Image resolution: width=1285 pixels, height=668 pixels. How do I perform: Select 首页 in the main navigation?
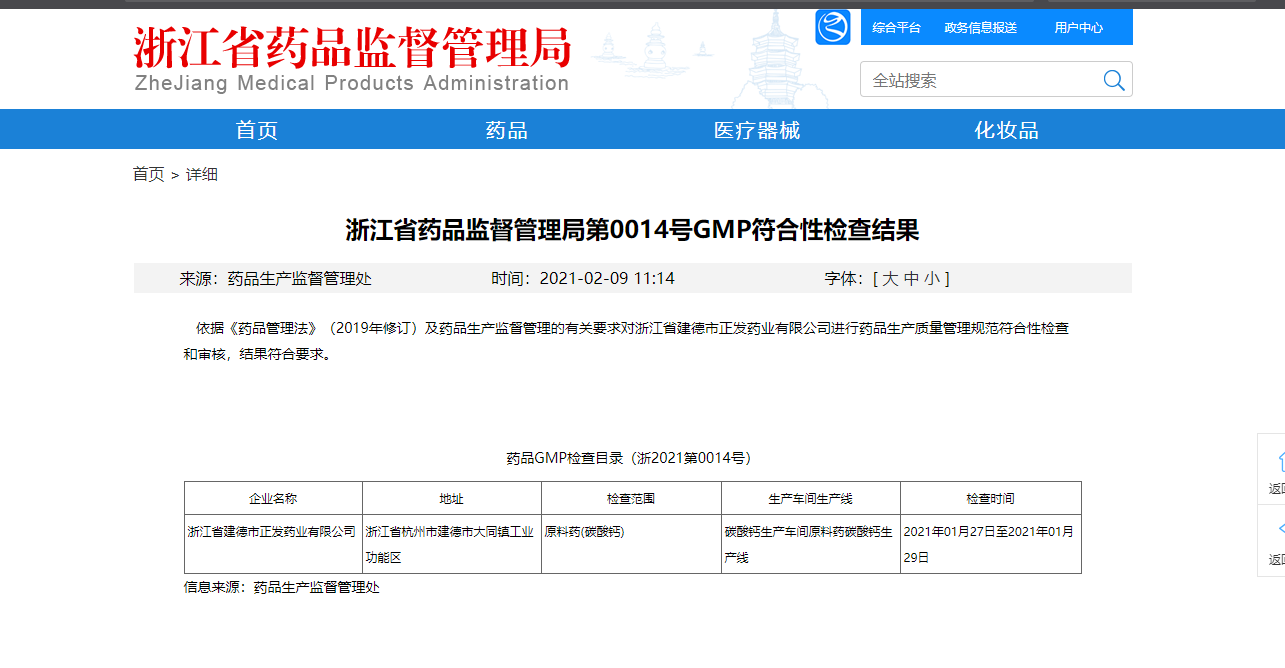pos(256,129)
